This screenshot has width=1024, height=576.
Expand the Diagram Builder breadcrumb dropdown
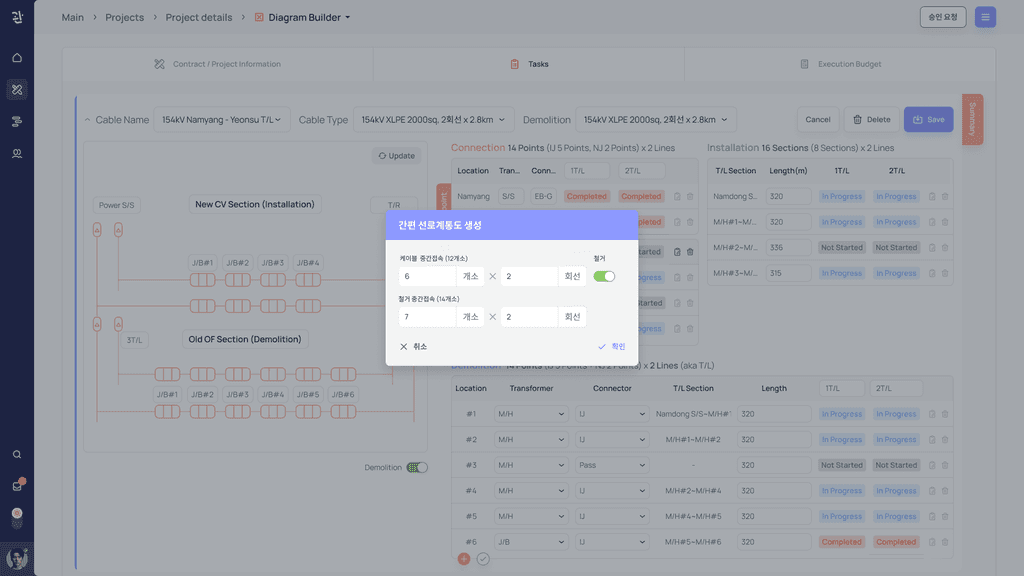click(347, 18)
